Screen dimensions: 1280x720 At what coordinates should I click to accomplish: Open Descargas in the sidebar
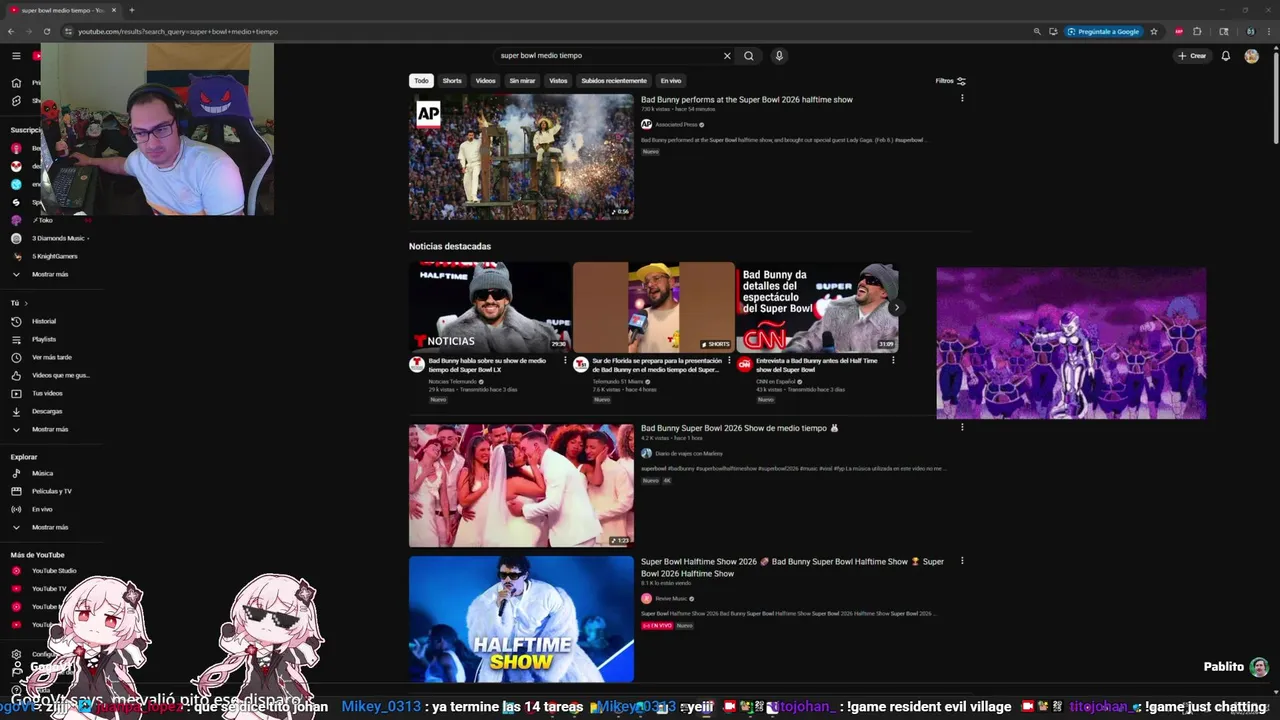[x=45, y=411]
